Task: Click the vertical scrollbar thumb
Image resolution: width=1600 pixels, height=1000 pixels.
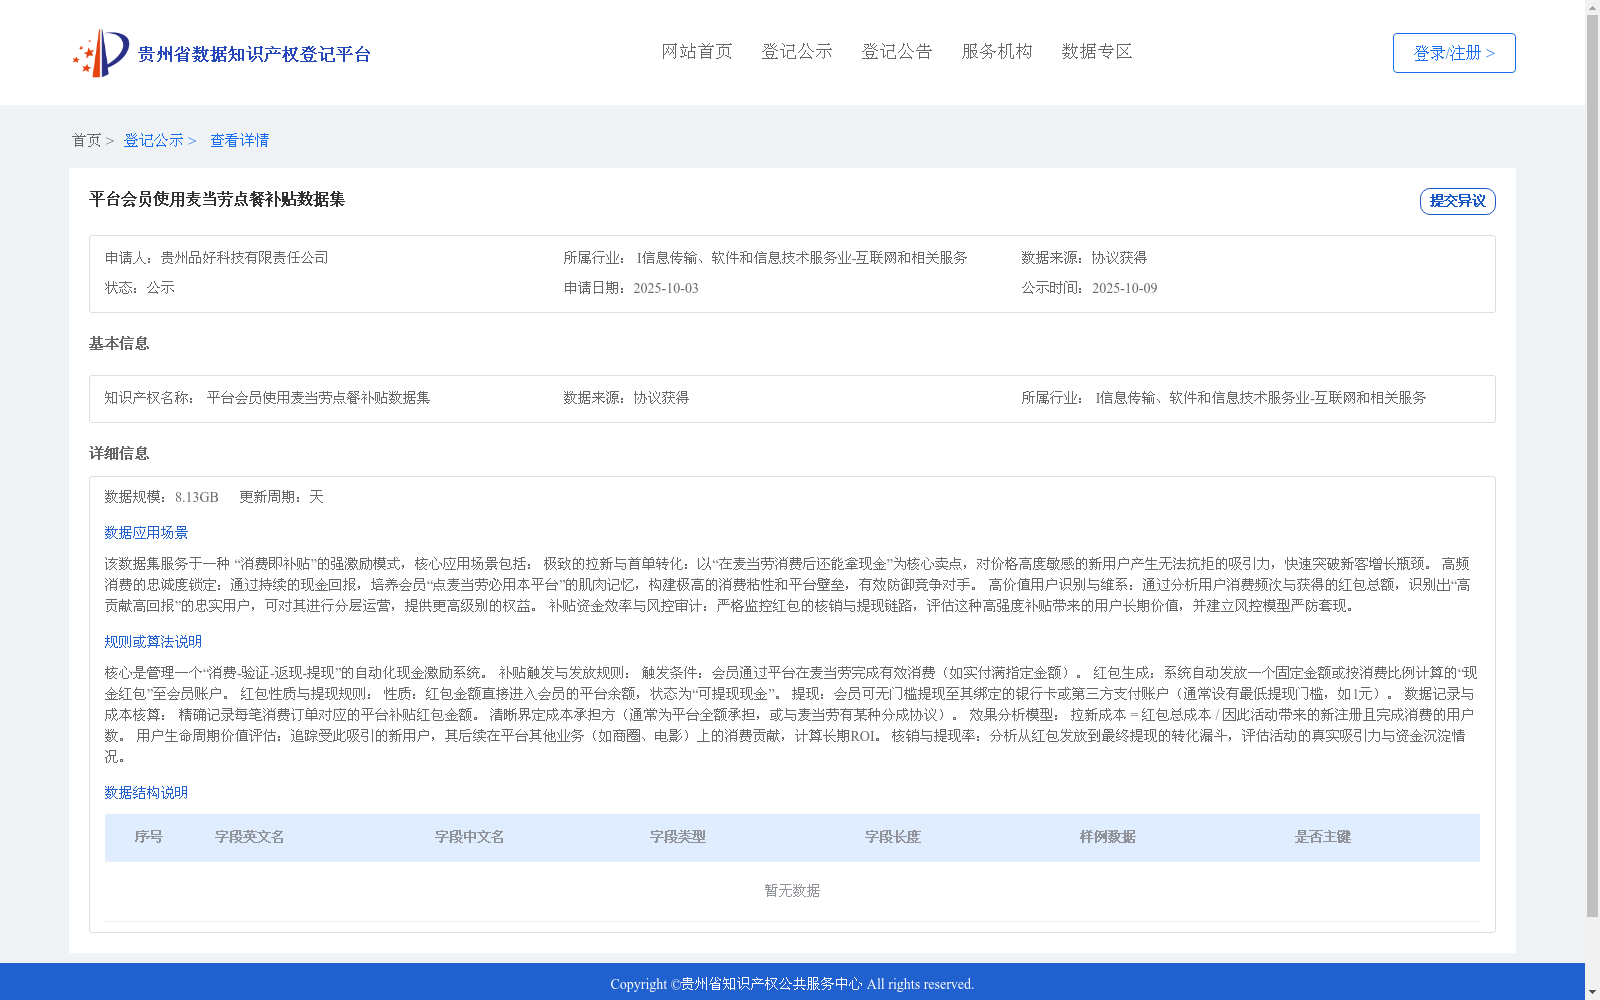Action: point(1592,466)
